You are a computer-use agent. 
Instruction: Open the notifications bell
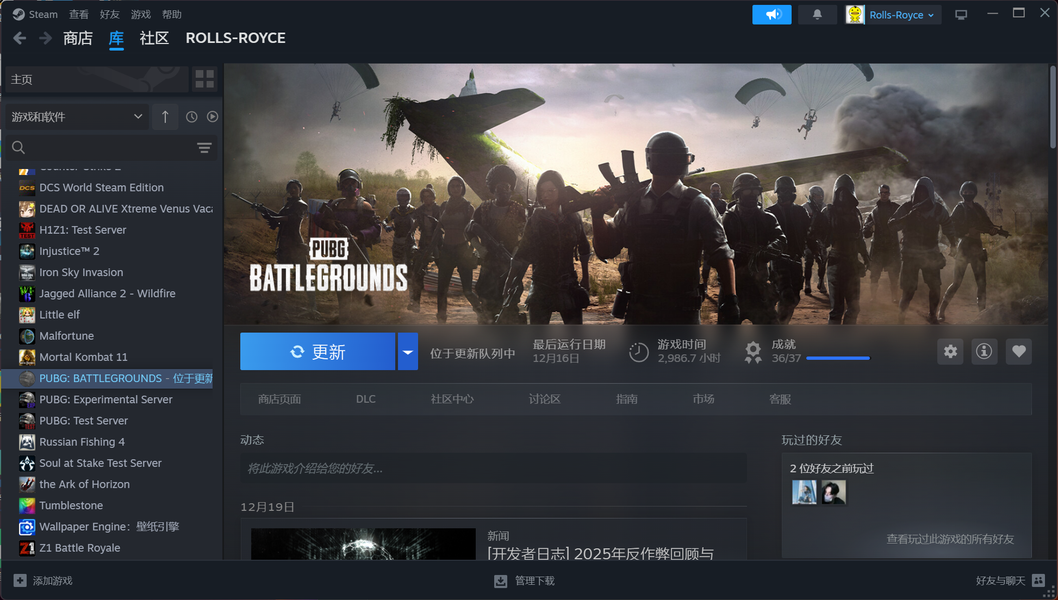(x=817, y=14)
